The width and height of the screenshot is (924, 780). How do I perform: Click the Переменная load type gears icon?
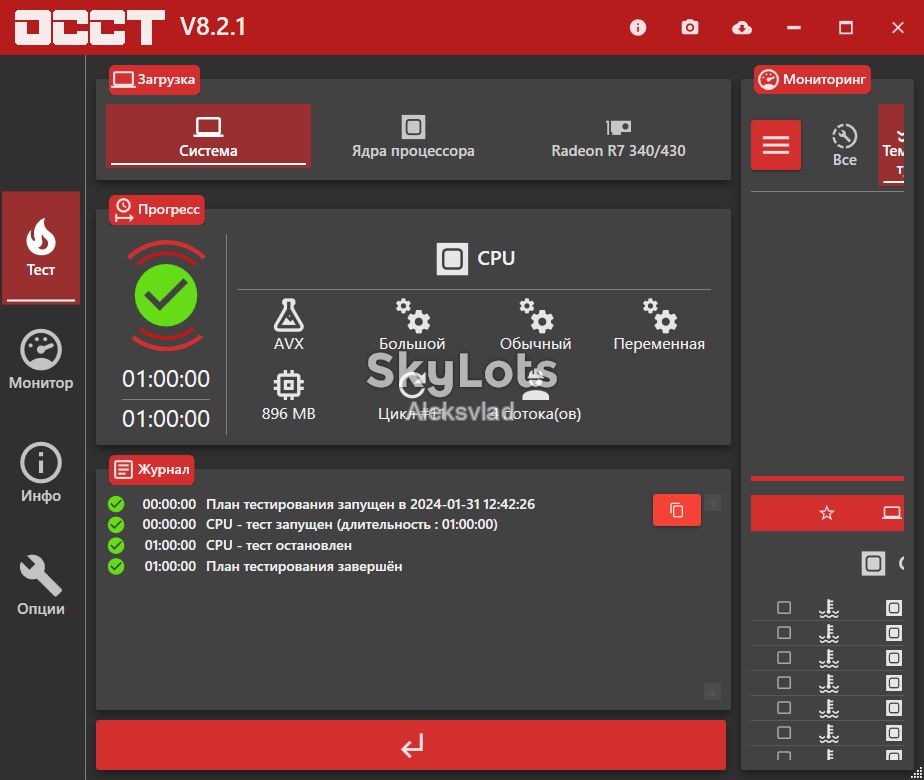(659, 315)
